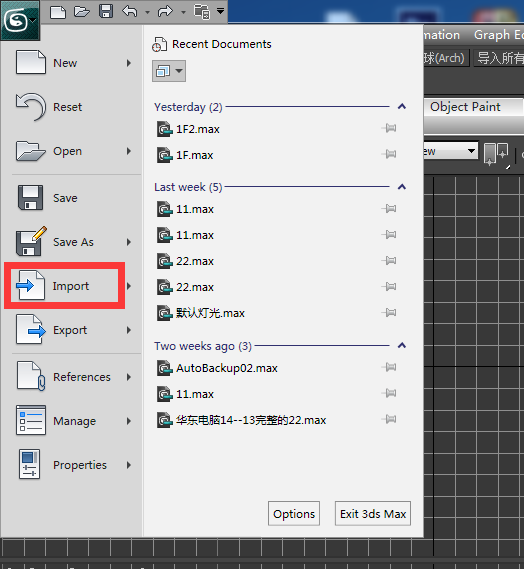Select Export in the application menu

(x=73, y=330)
